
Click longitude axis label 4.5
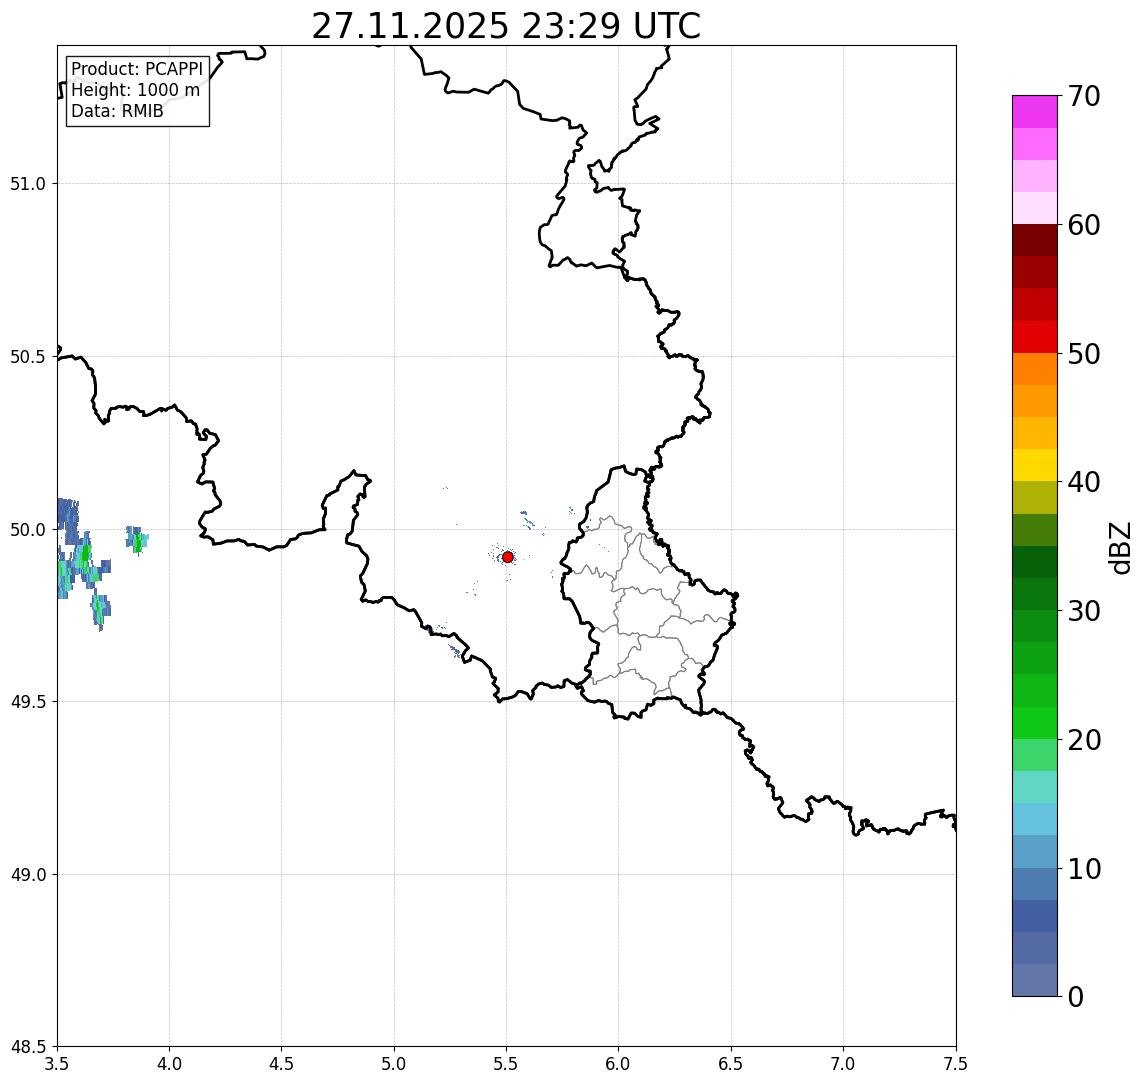tap(282, 1064)
